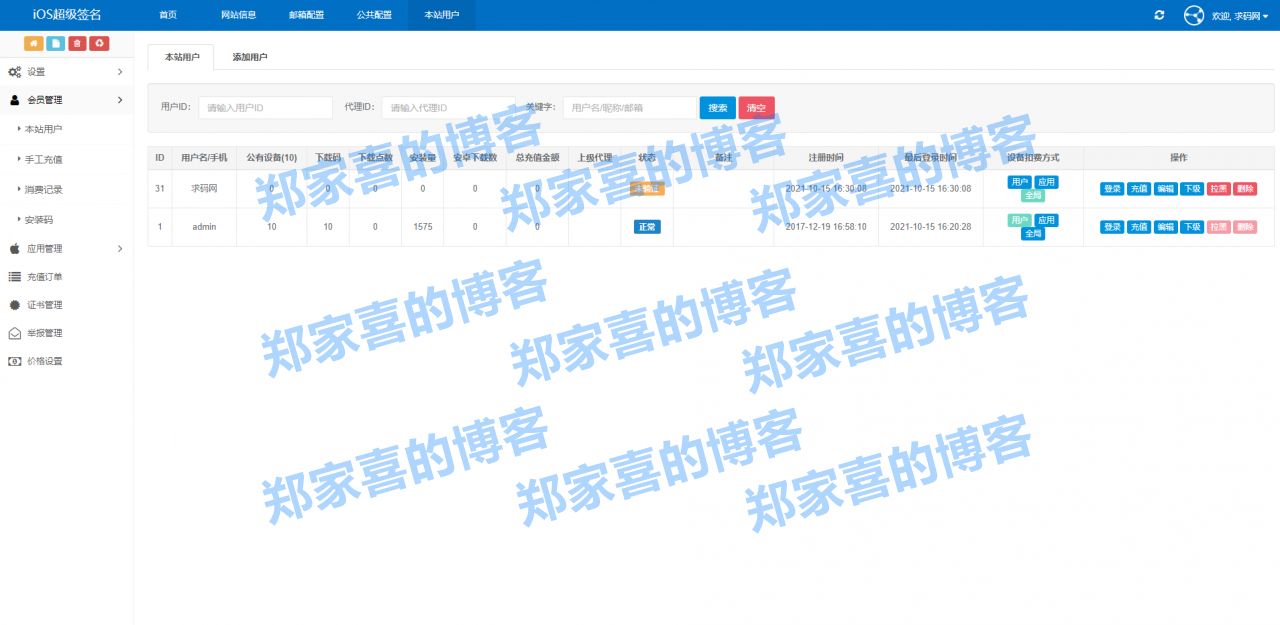Focus the 用户ID input field

265,108
